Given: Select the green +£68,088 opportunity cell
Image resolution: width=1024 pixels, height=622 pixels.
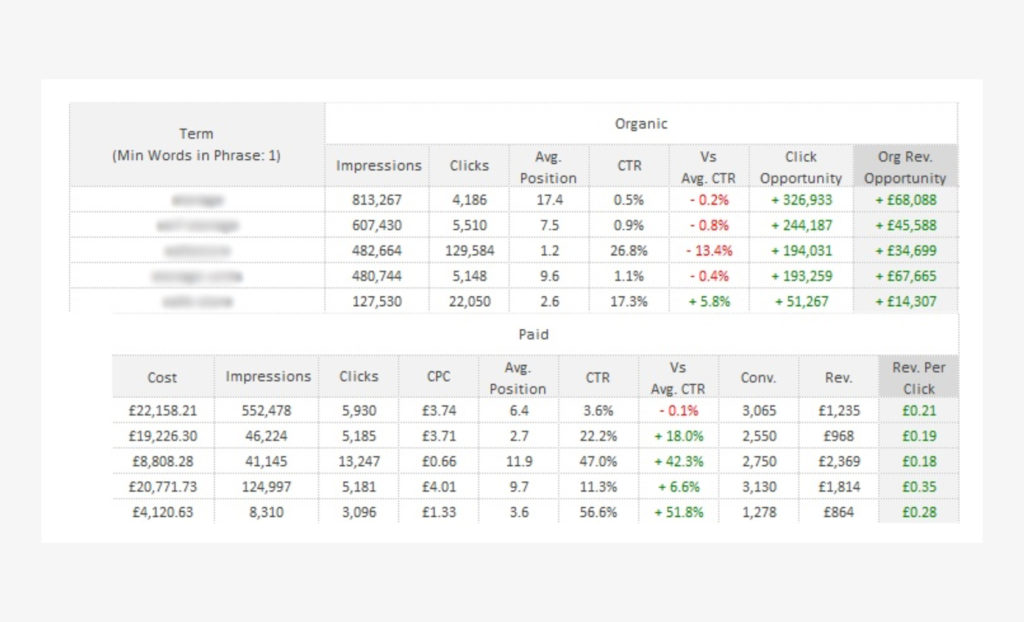Looking at the screenshot, I should tap(904, 200).
